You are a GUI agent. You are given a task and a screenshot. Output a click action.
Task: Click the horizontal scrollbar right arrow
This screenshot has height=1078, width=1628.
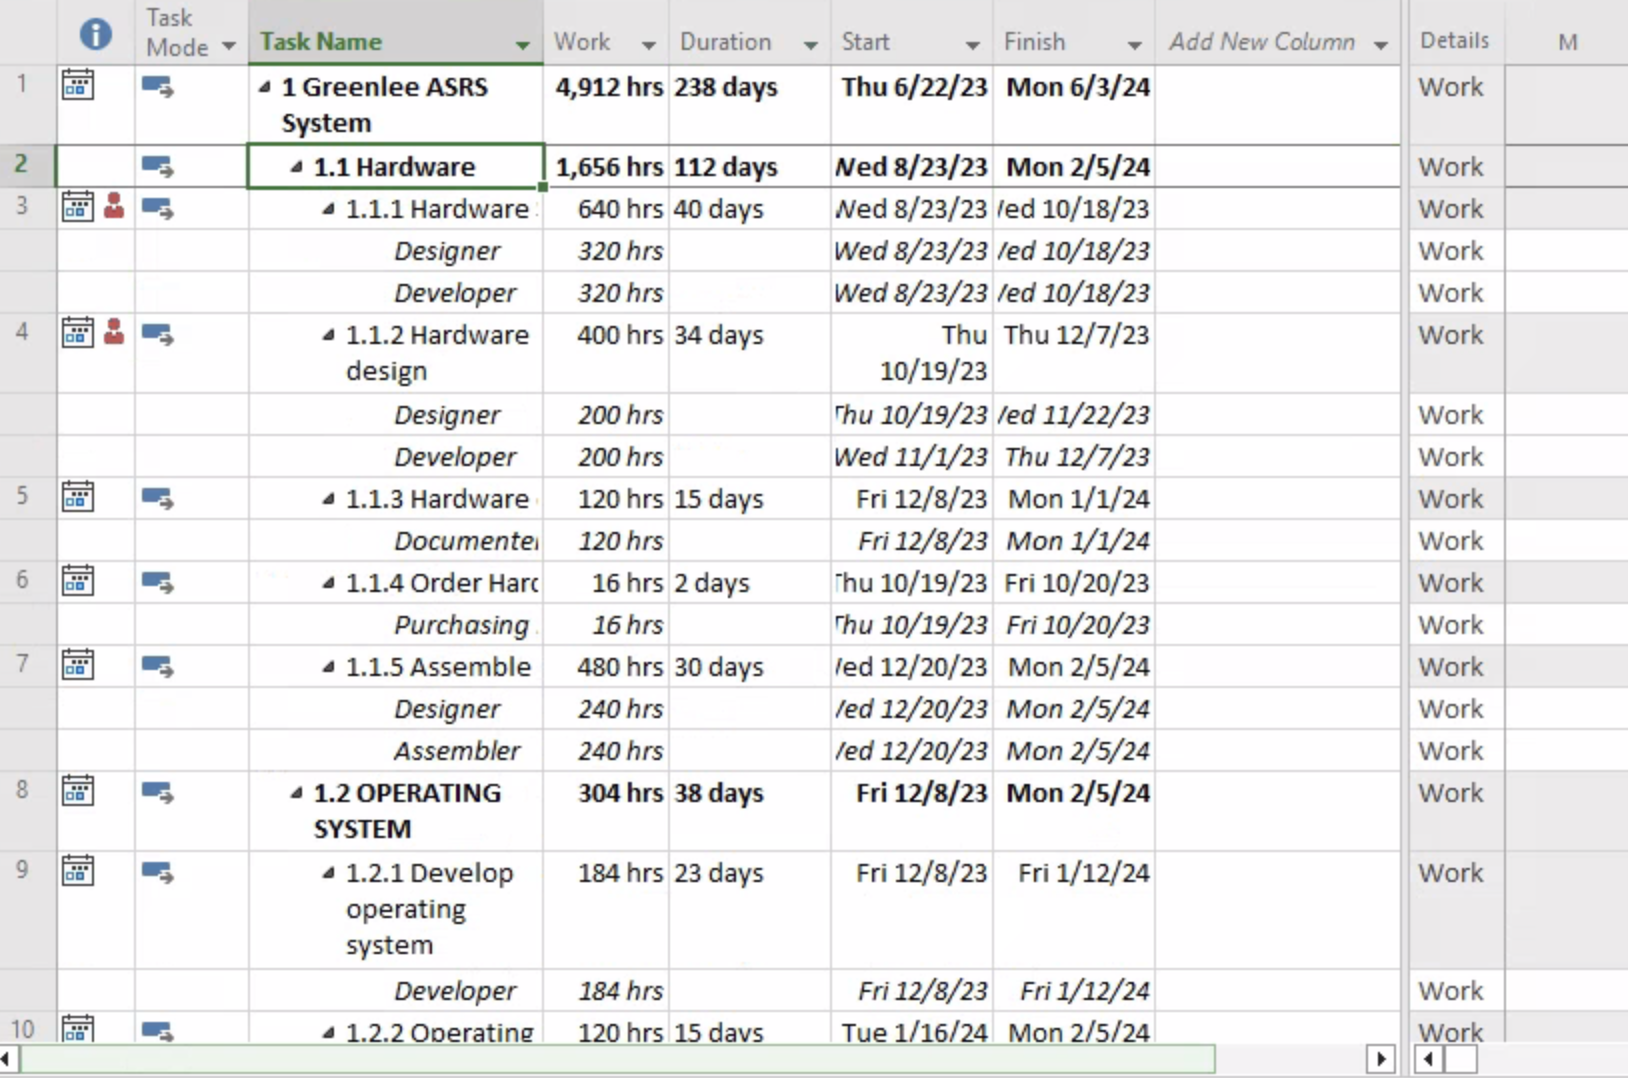pyautogui.click(x=1381, y=1058)
